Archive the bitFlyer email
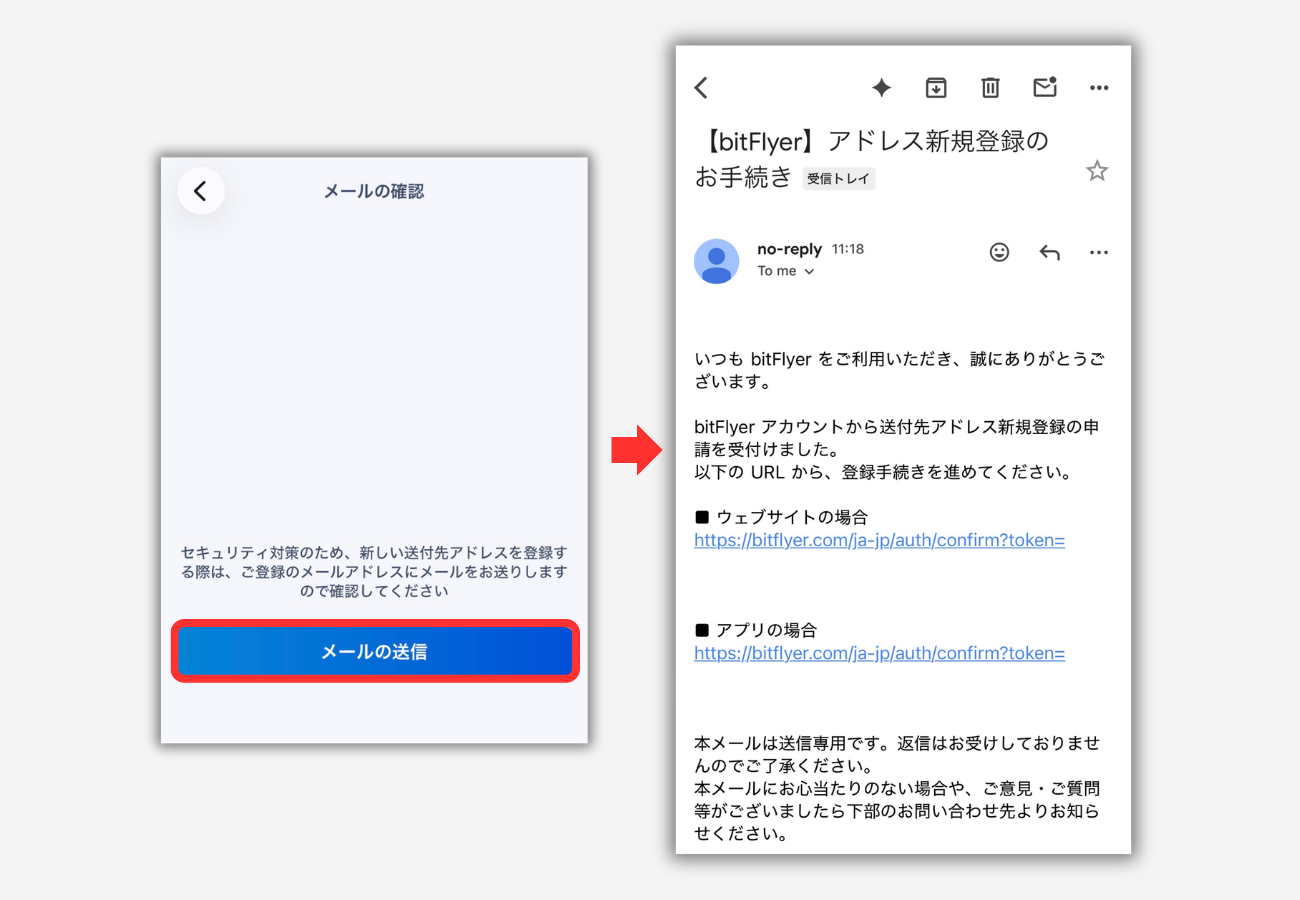This screenshot has width=1300, height=900. click(x=936, y=88)
